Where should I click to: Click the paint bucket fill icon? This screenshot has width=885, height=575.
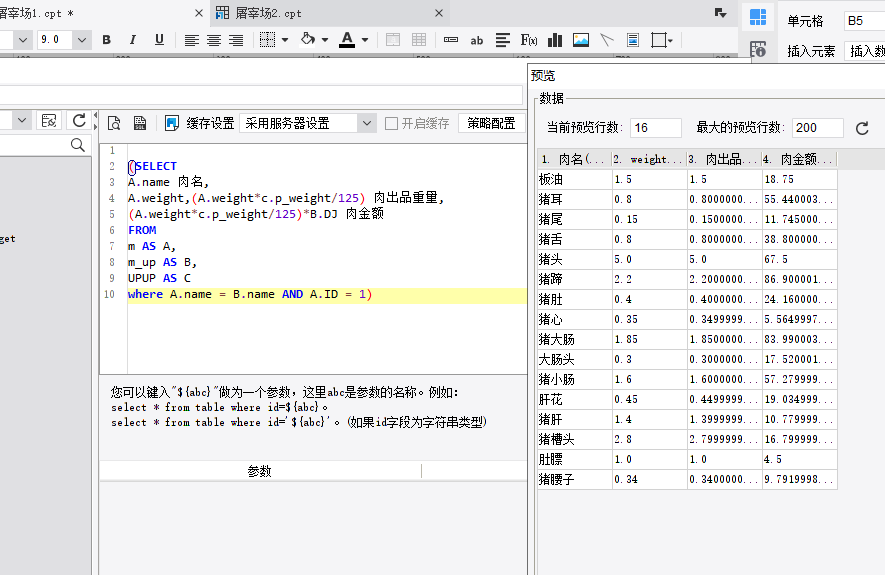click(x=308, y=40)
